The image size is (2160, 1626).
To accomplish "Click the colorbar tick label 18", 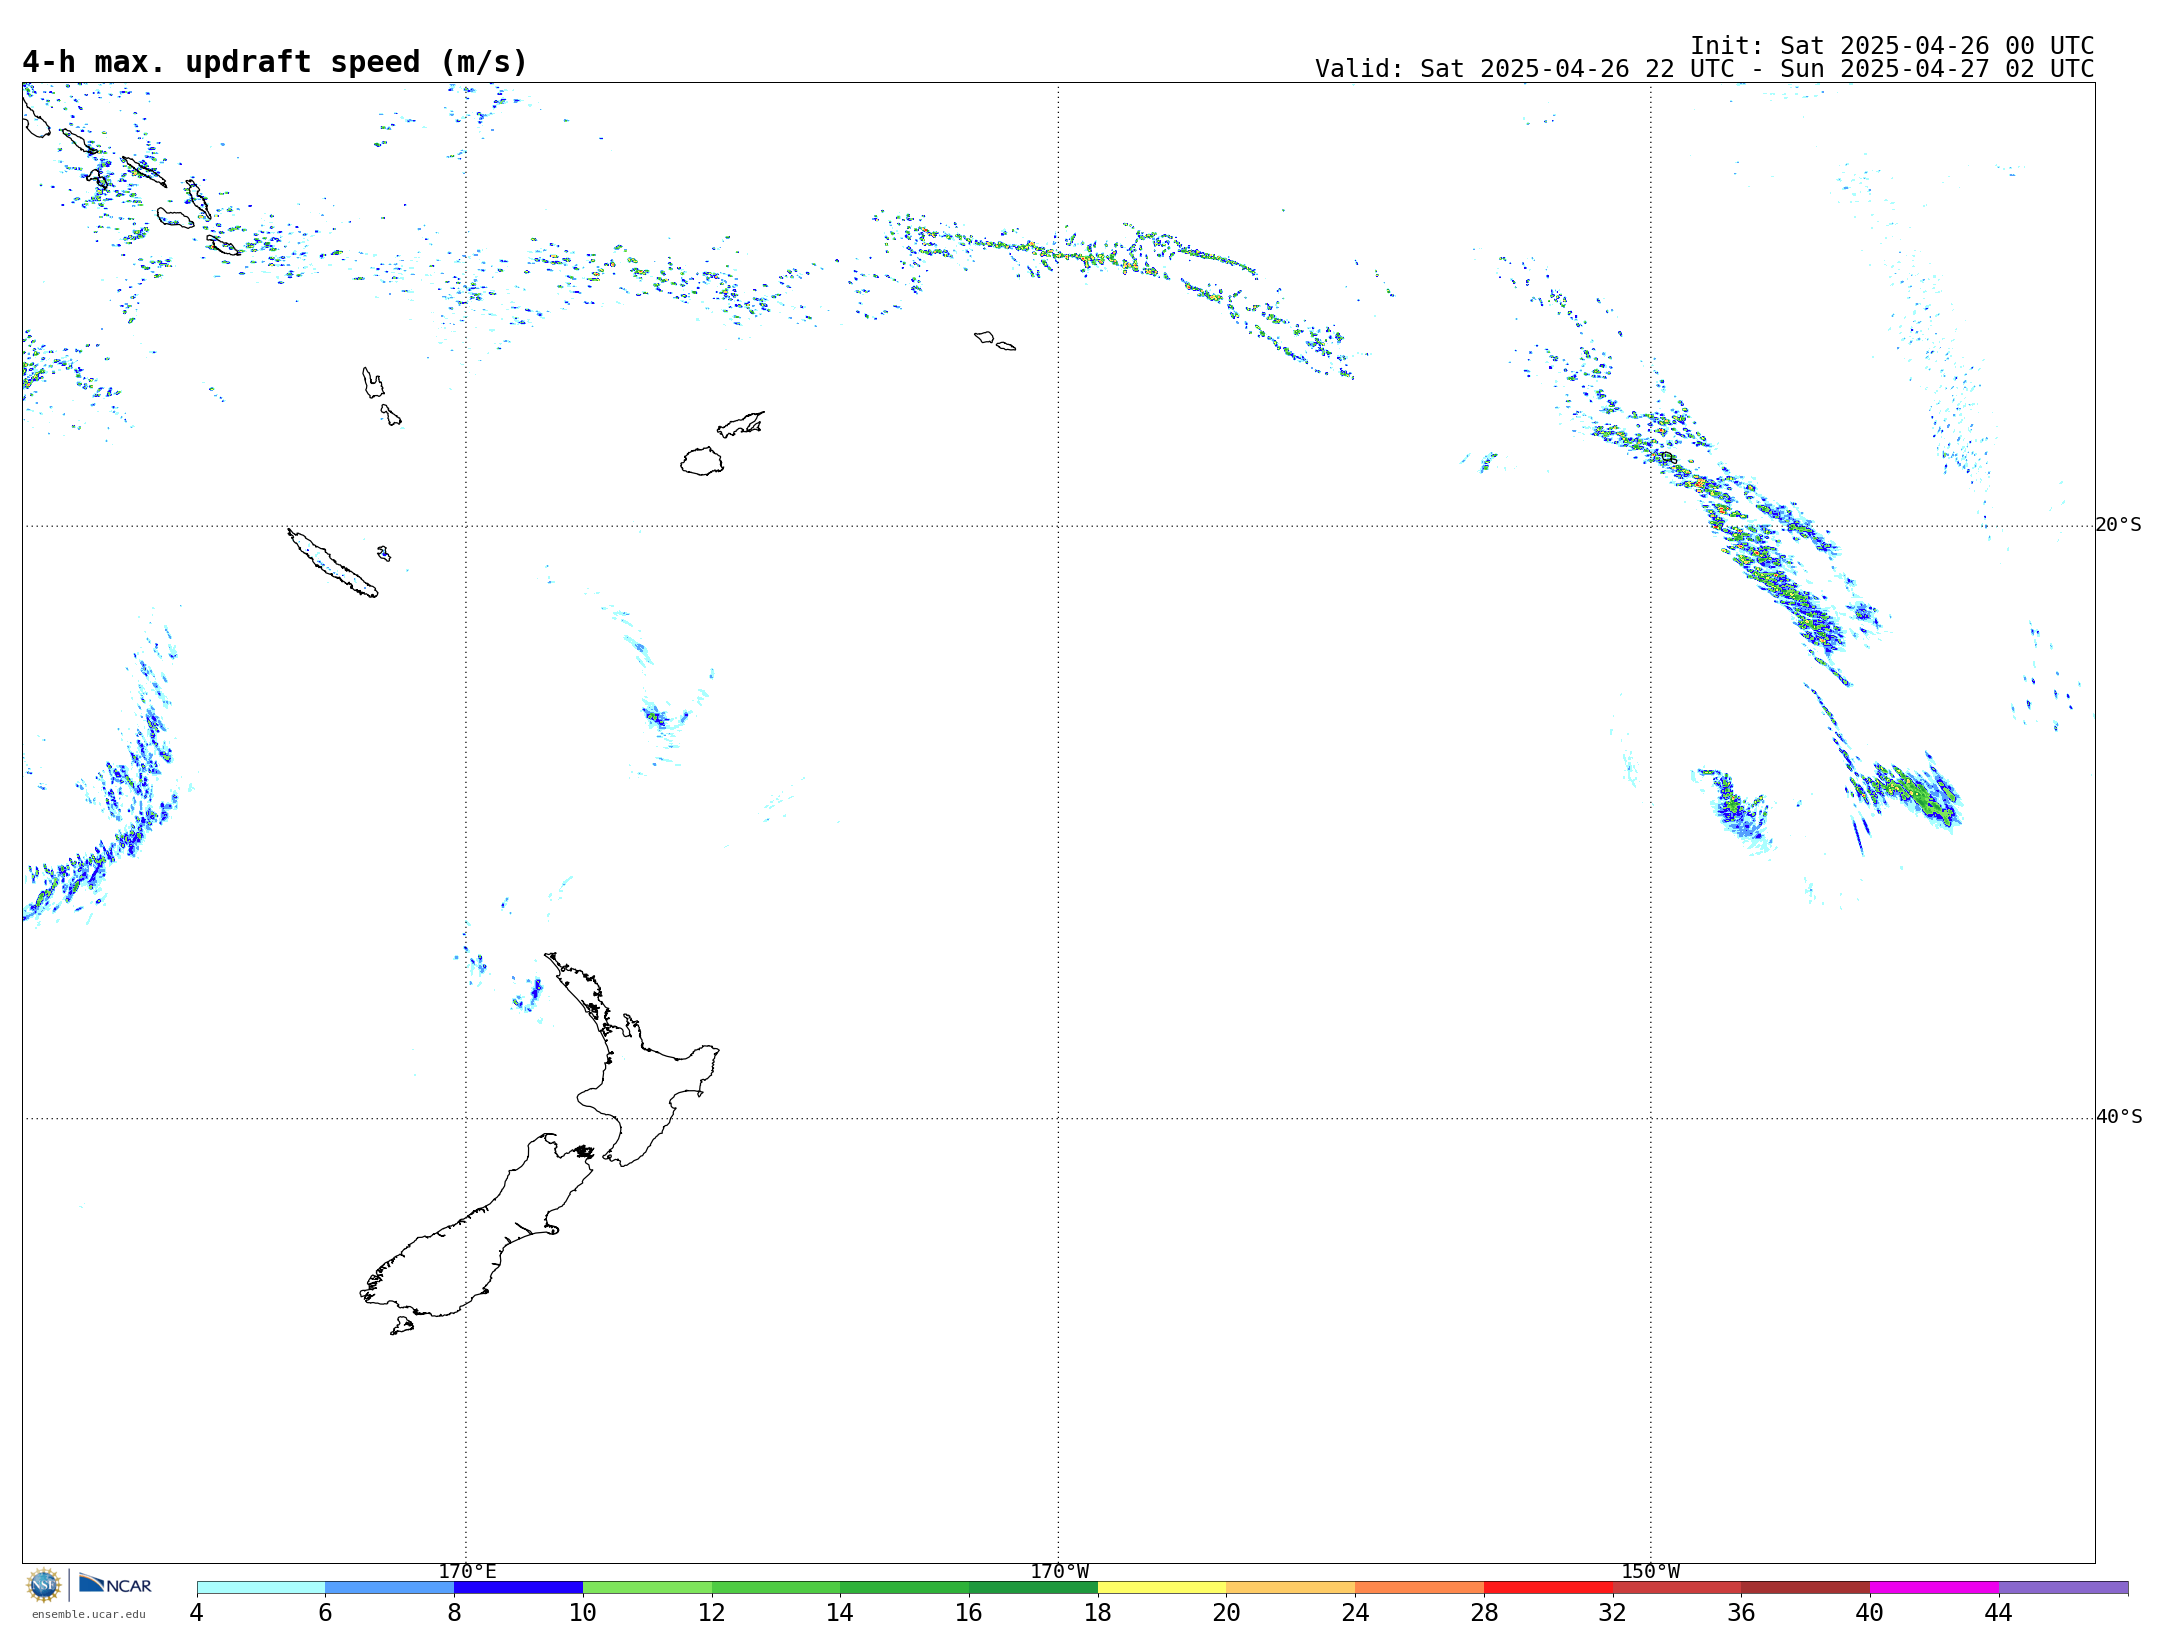I will [1098, 1612].
